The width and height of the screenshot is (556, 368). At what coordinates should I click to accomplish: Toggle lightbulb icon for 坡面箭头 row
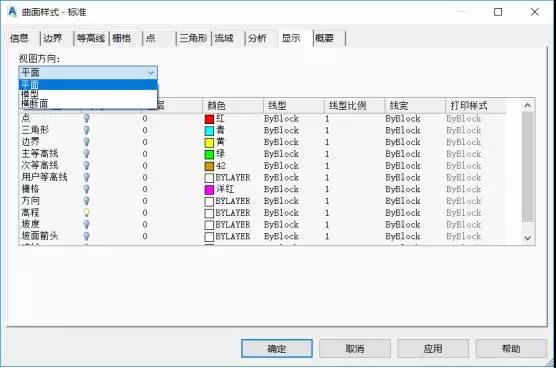pyautogui.click(x=87, y=236)
